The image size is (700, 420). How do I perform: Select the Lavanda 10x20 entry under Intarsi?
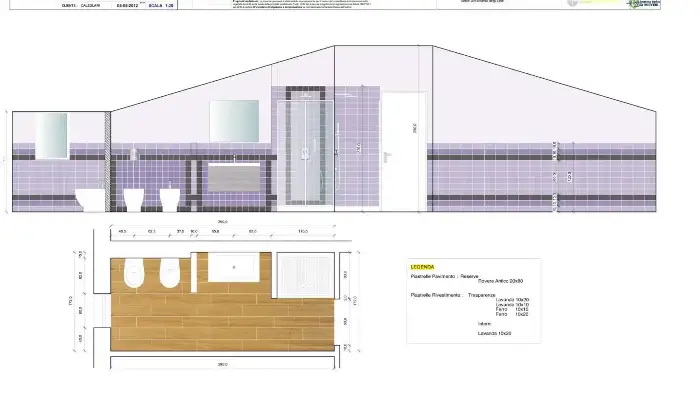(495, 333)
